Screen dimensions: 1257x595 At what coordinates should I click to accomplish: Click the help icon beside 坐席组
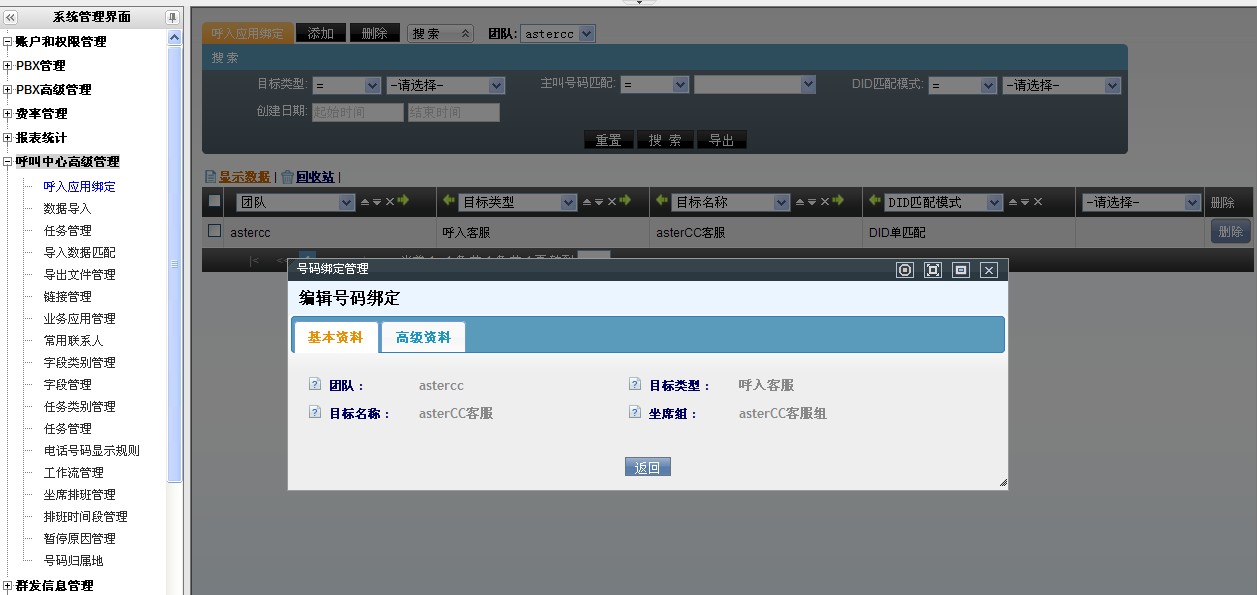tap(635, 413)
